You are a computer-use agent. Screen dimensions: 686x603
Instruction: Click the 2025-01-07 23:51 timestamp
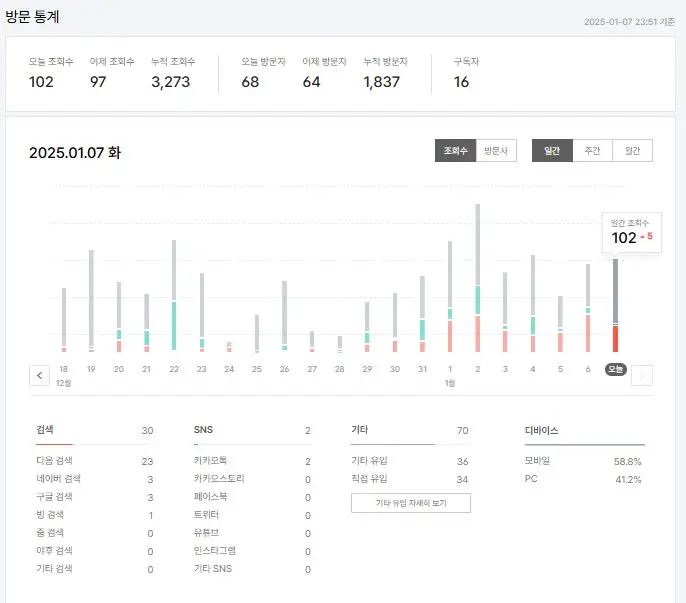coord(629,22)
